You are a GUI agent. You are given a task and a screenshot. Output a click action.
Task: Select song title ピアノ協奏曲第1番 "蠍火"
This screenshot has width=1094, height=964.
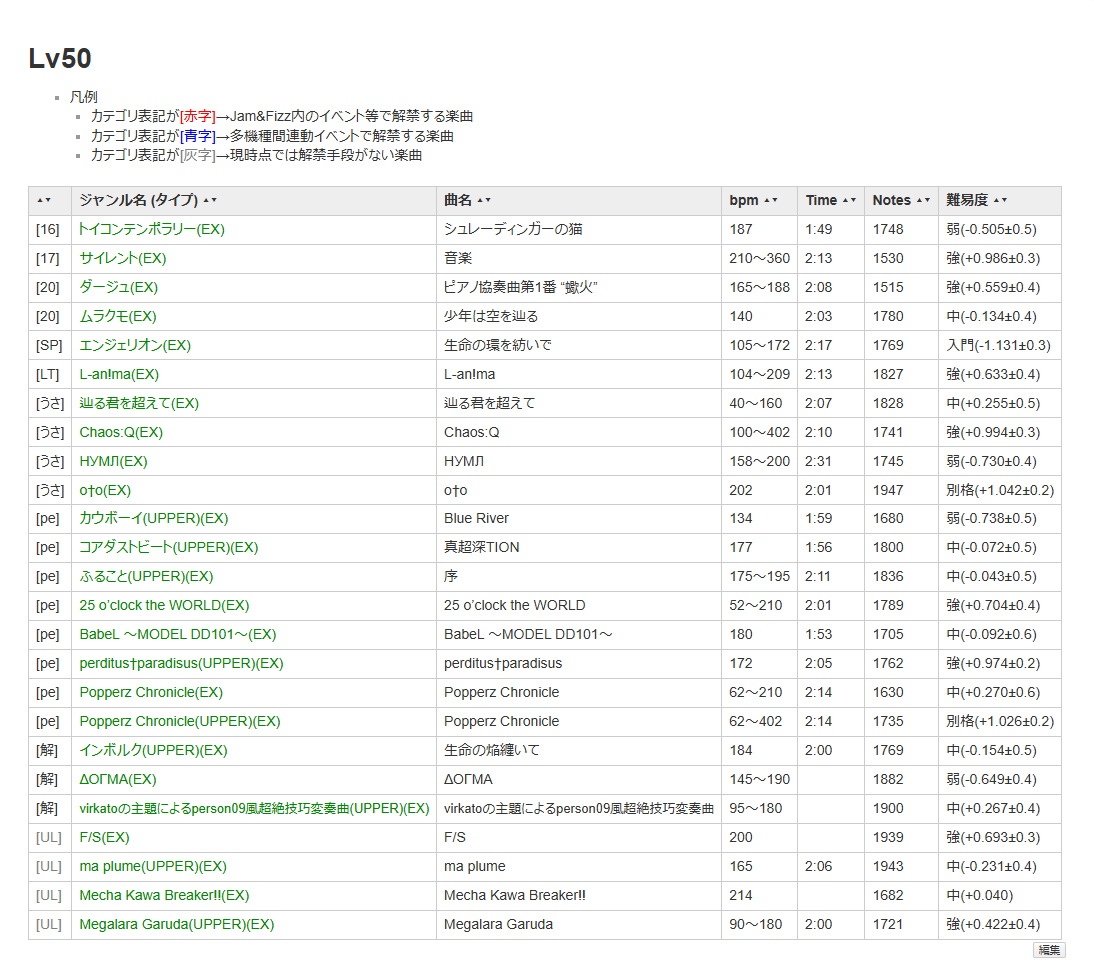tap(520, 287)
